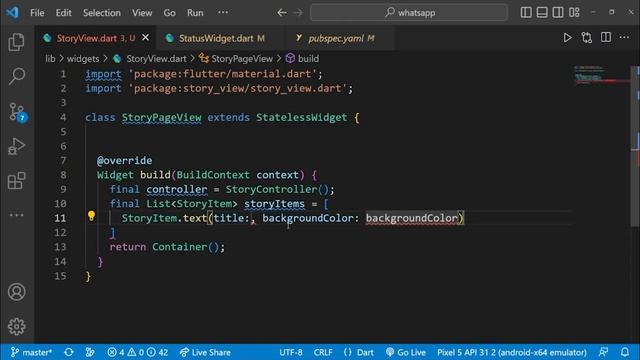Open the Selection menu
The image size is (640, 360).
coord(102,13)
